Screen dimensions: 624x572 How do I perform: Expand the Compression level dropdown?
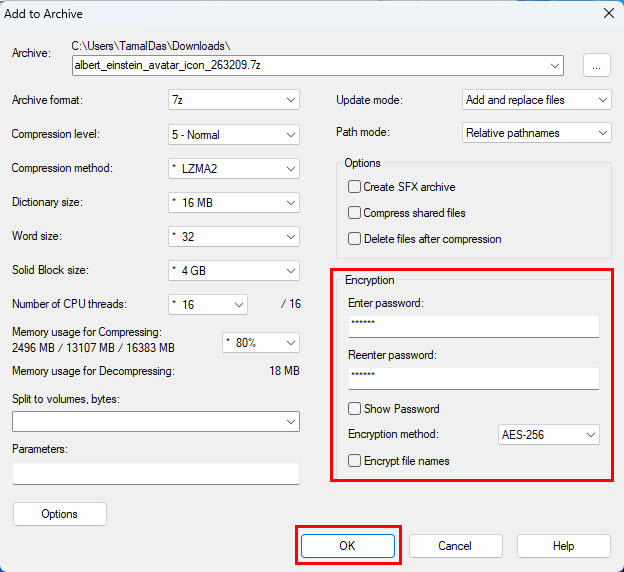[x=234, y=134]
